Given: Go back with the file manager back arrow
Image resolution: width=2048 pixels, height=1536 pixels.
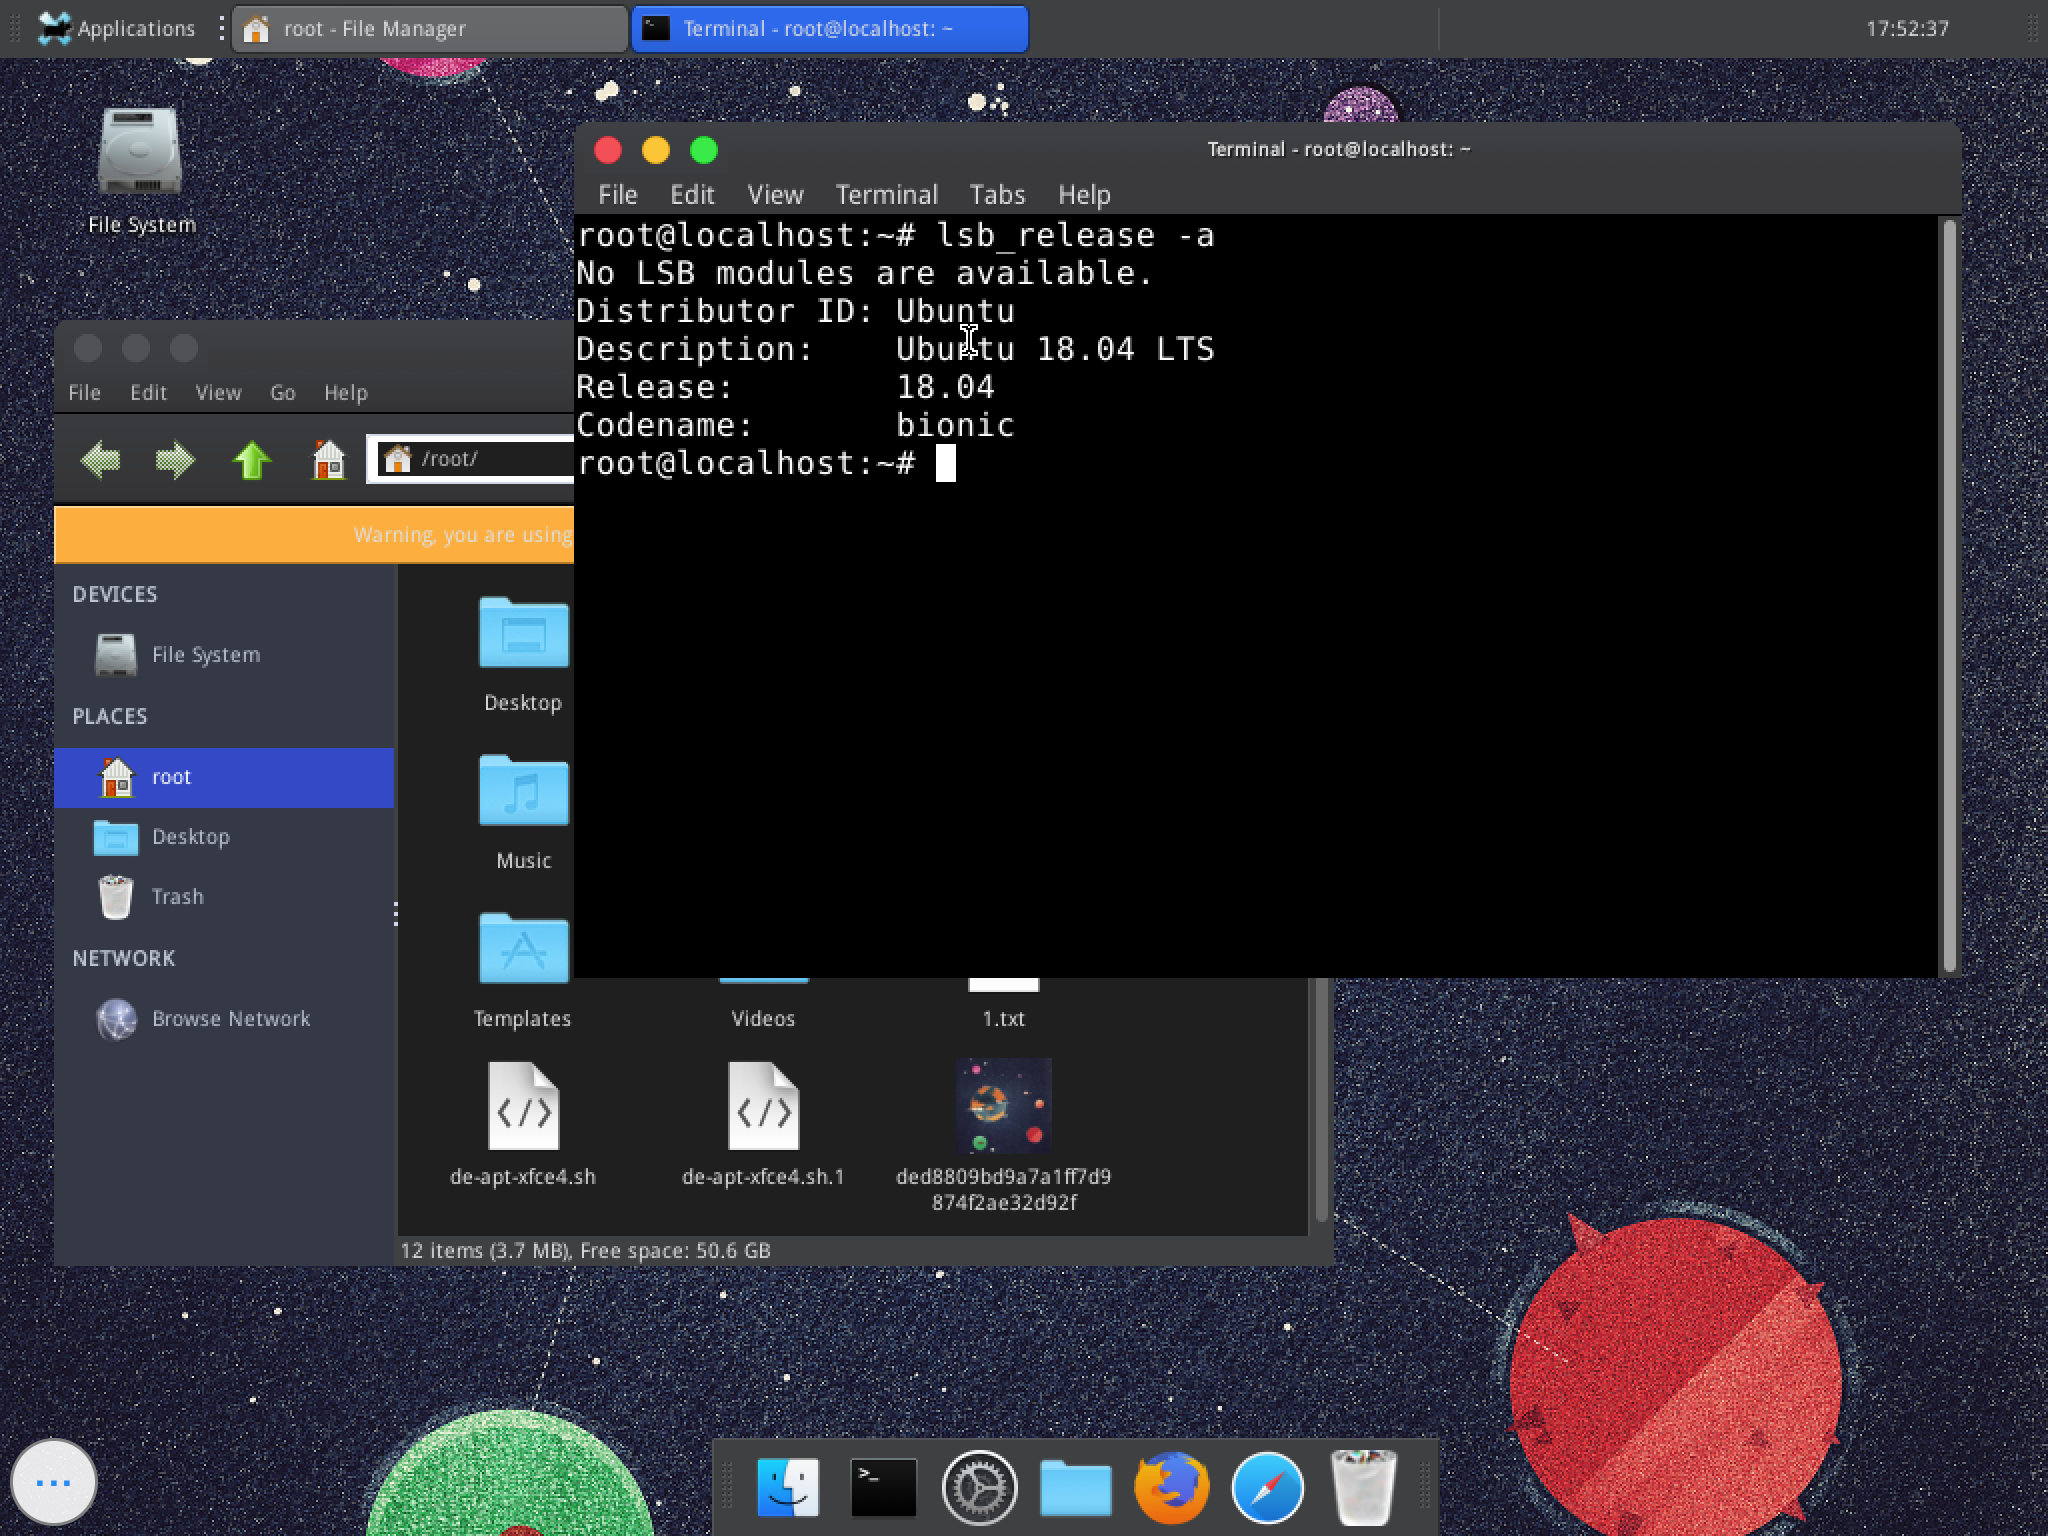Looking at the screenshot, I should point(100,460).
